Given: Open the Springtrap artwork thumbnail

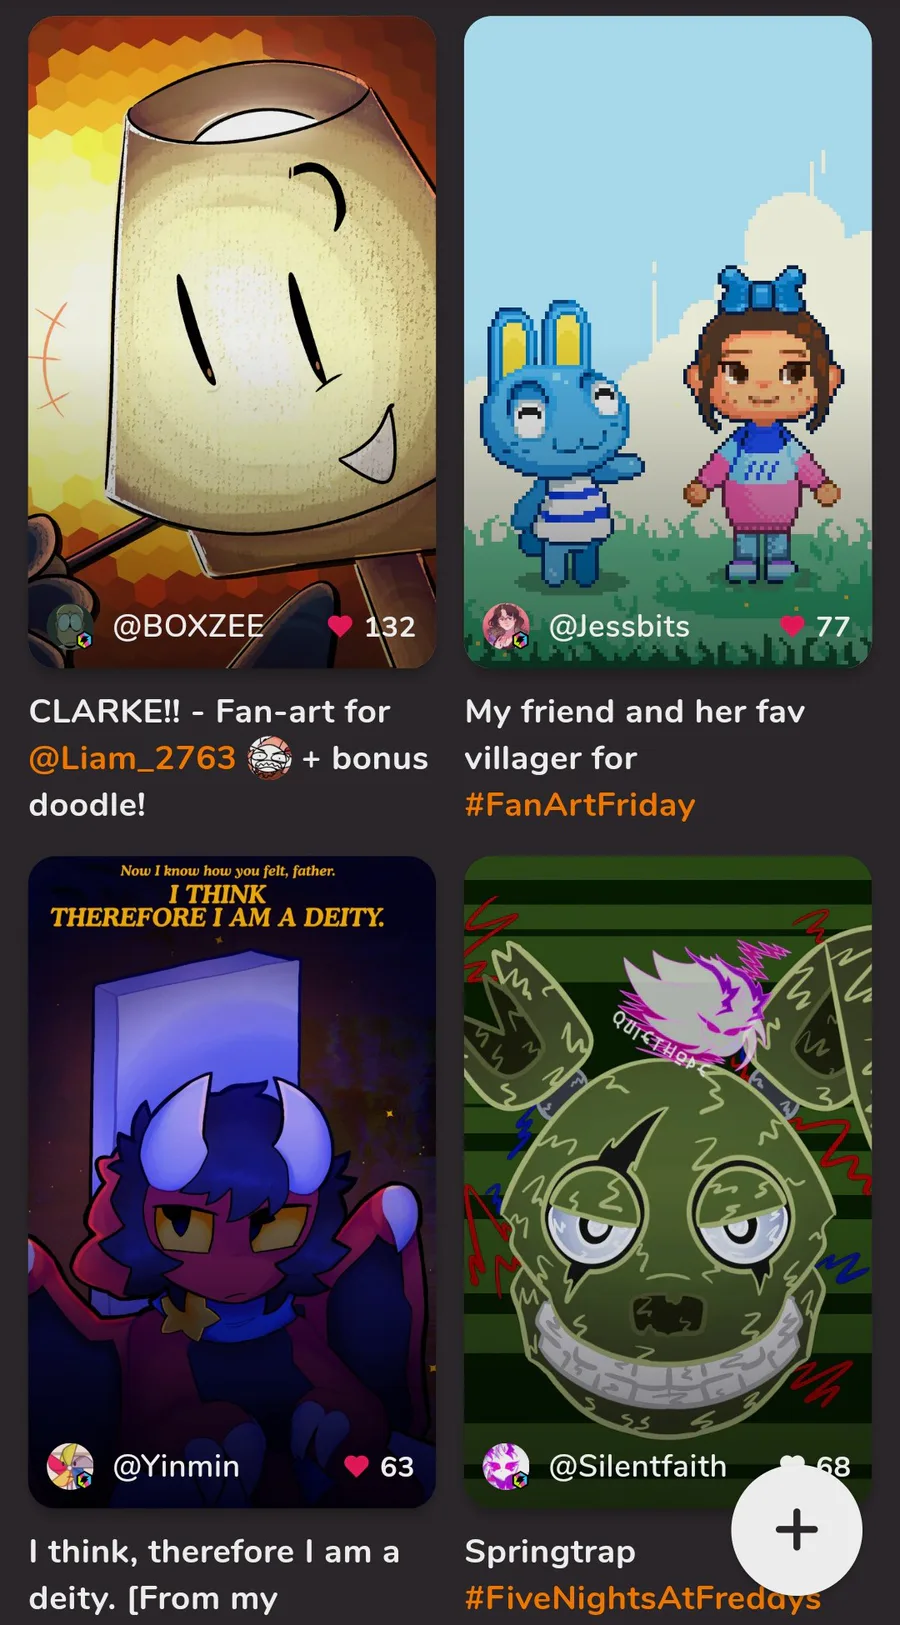Looking at the screenshot, I should click(x=668, y=1182).
